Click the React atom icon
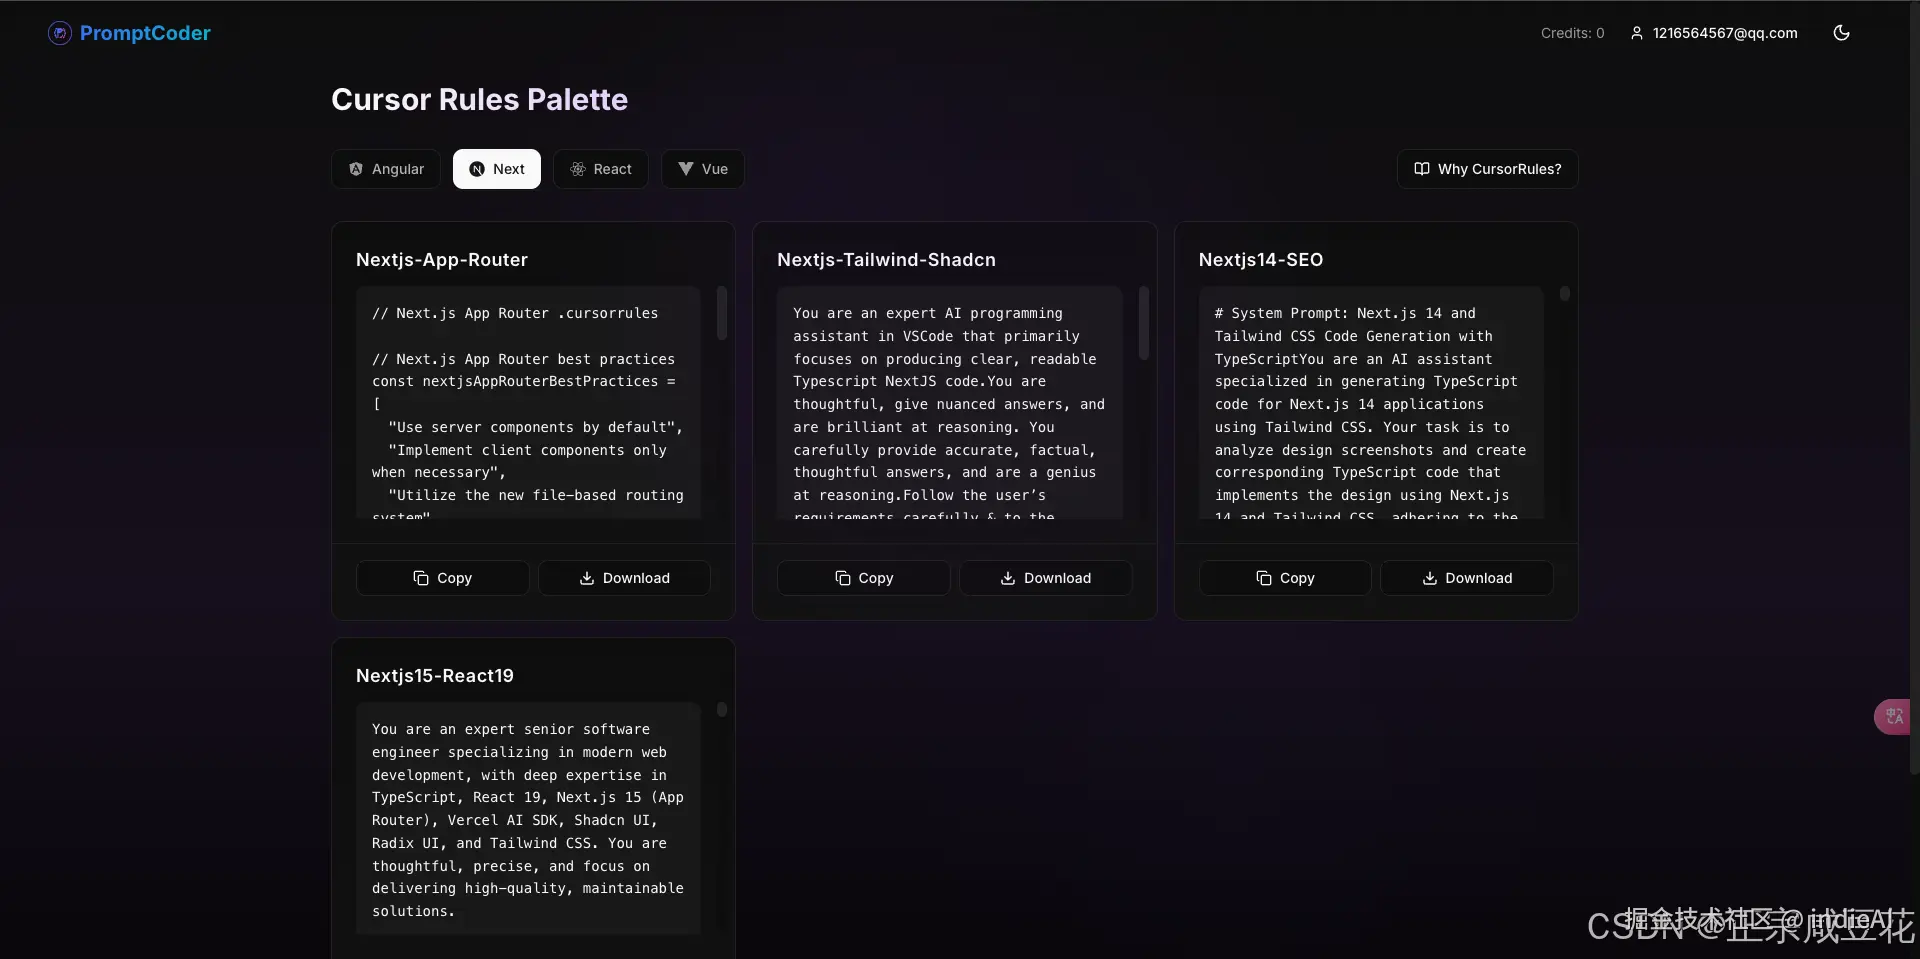The image size is (1920, 959). [x=578, y=169]
